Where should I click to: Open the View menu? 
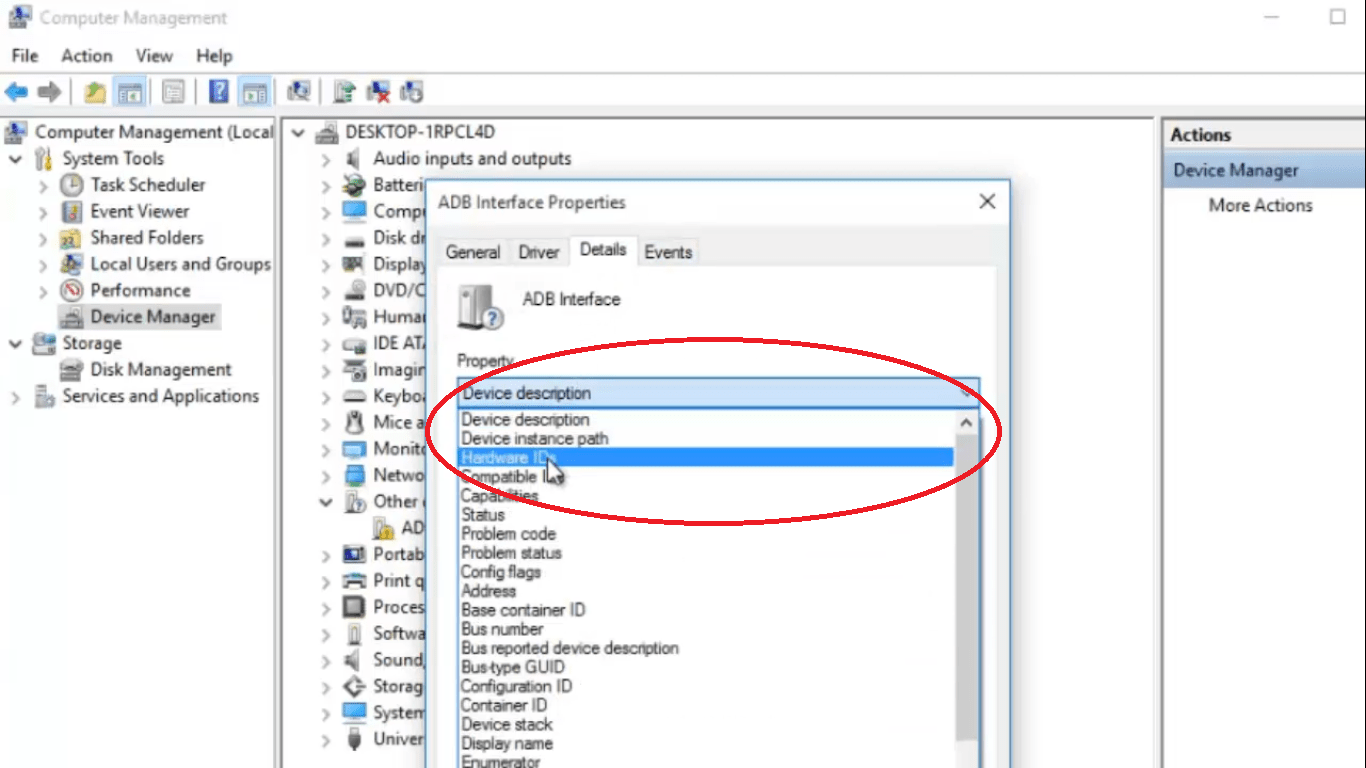(x=154, y=56)
